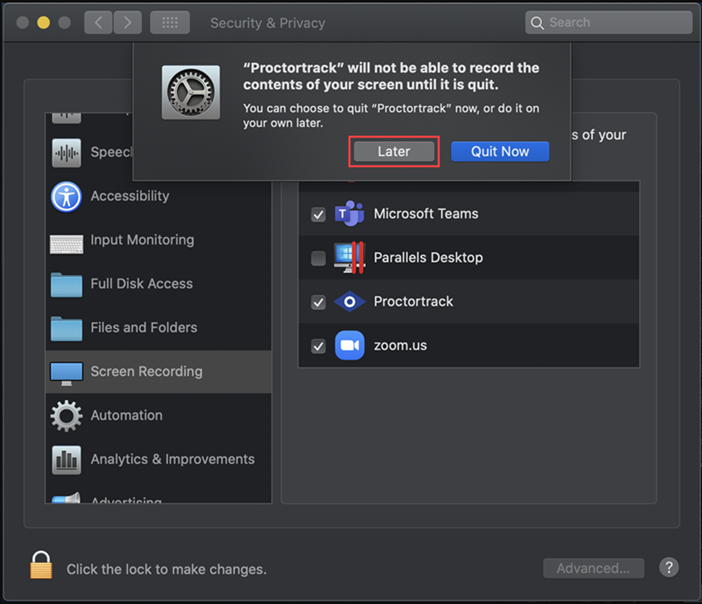702x604 pixels.
Task: Click the Automation gear icon
Action: coord(66,416)
